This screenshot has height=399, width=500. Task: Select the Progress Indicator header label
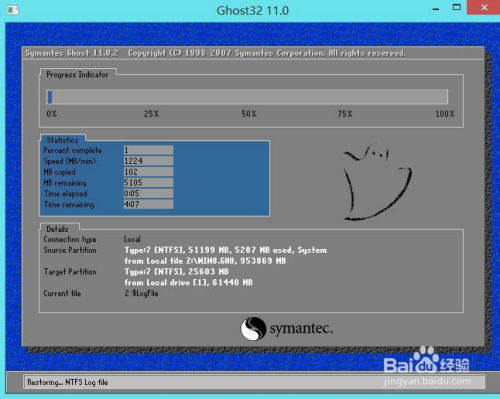click(78, 74)
